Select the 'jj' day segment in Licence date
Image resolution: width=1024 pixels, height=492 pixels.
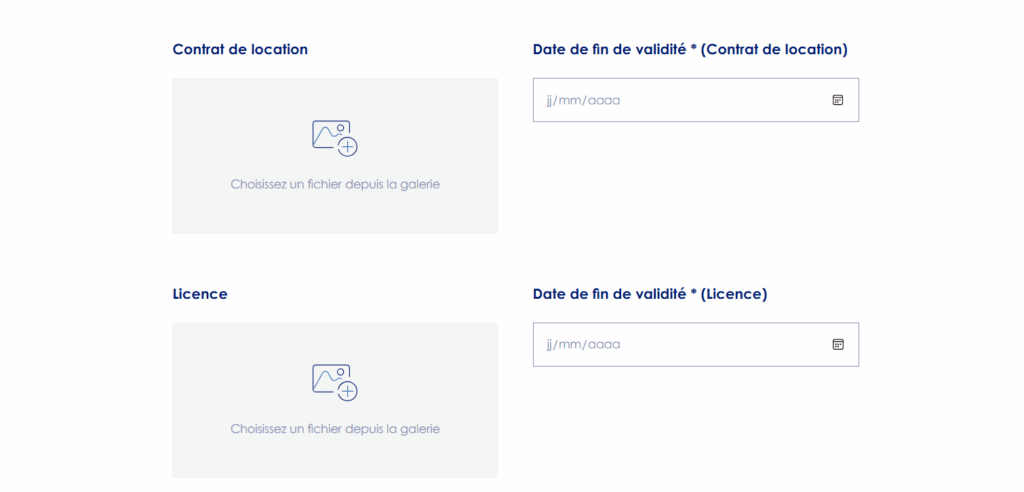tap(550, 344)
